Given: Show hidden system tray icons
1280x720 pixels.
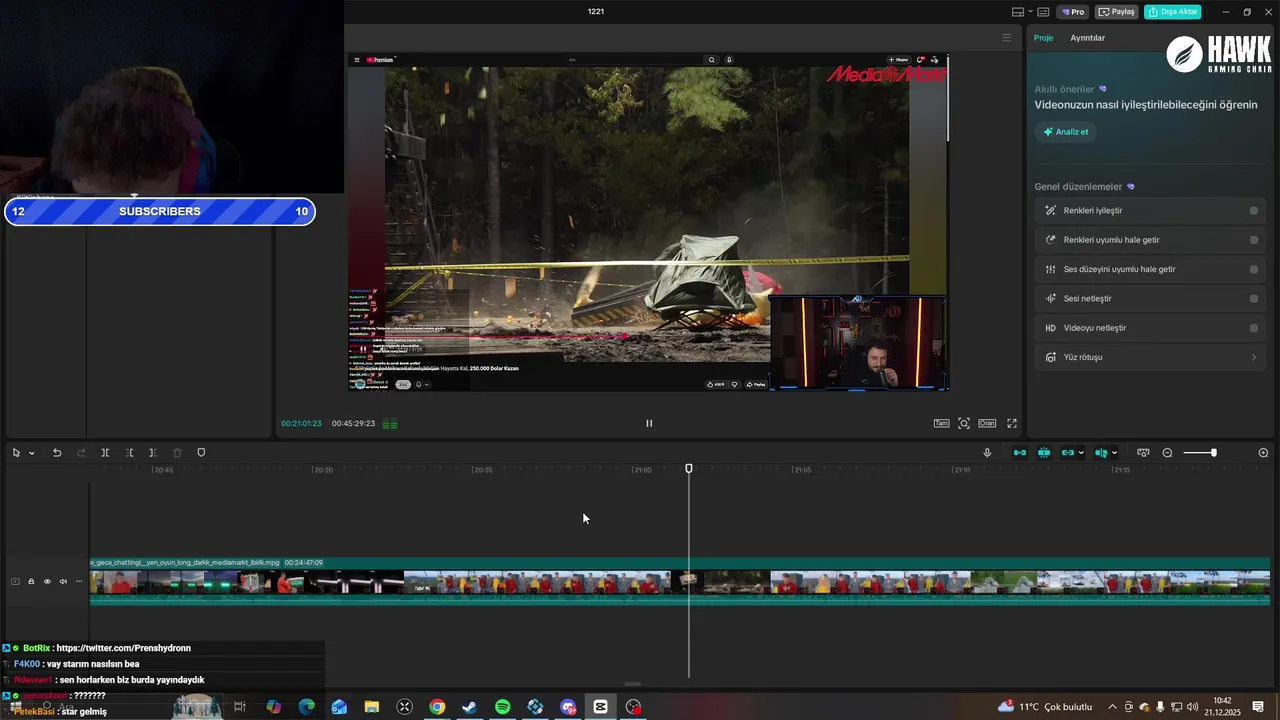Looking at the screenshot, I should click(x=1112, y=707).
